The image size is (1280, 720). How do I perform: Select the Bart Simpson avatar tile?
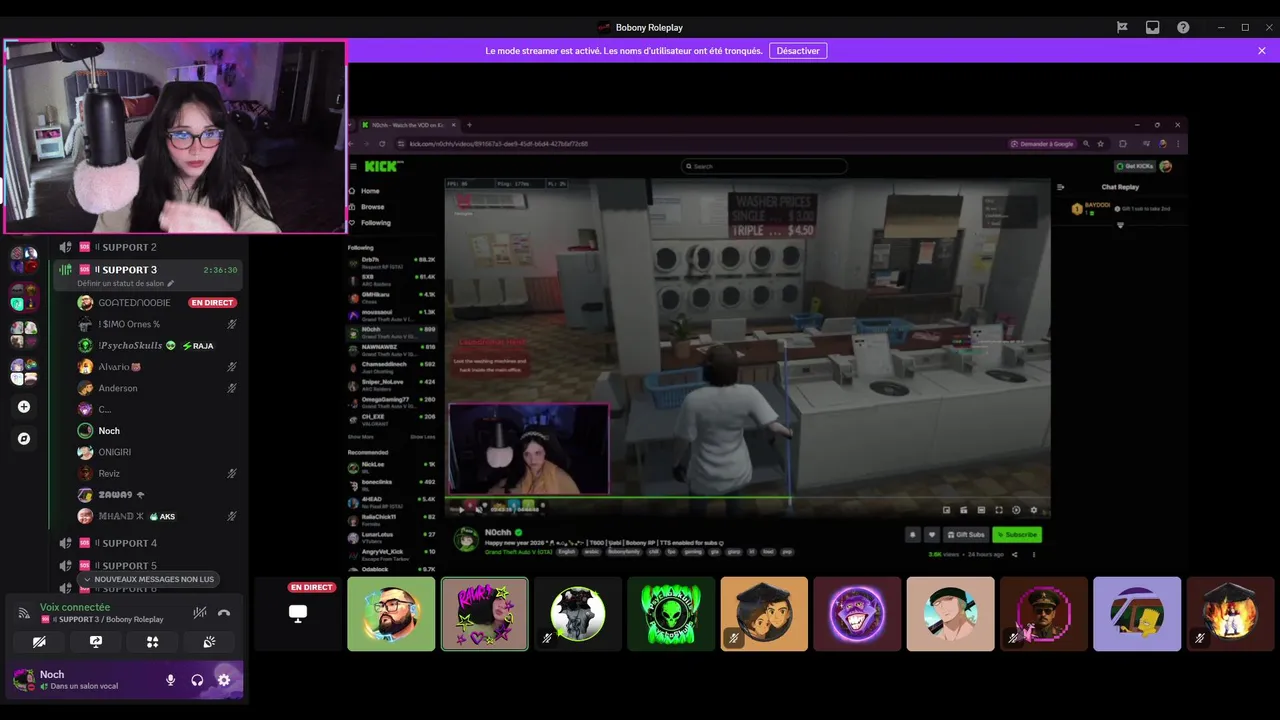[x=1137, y=614]
